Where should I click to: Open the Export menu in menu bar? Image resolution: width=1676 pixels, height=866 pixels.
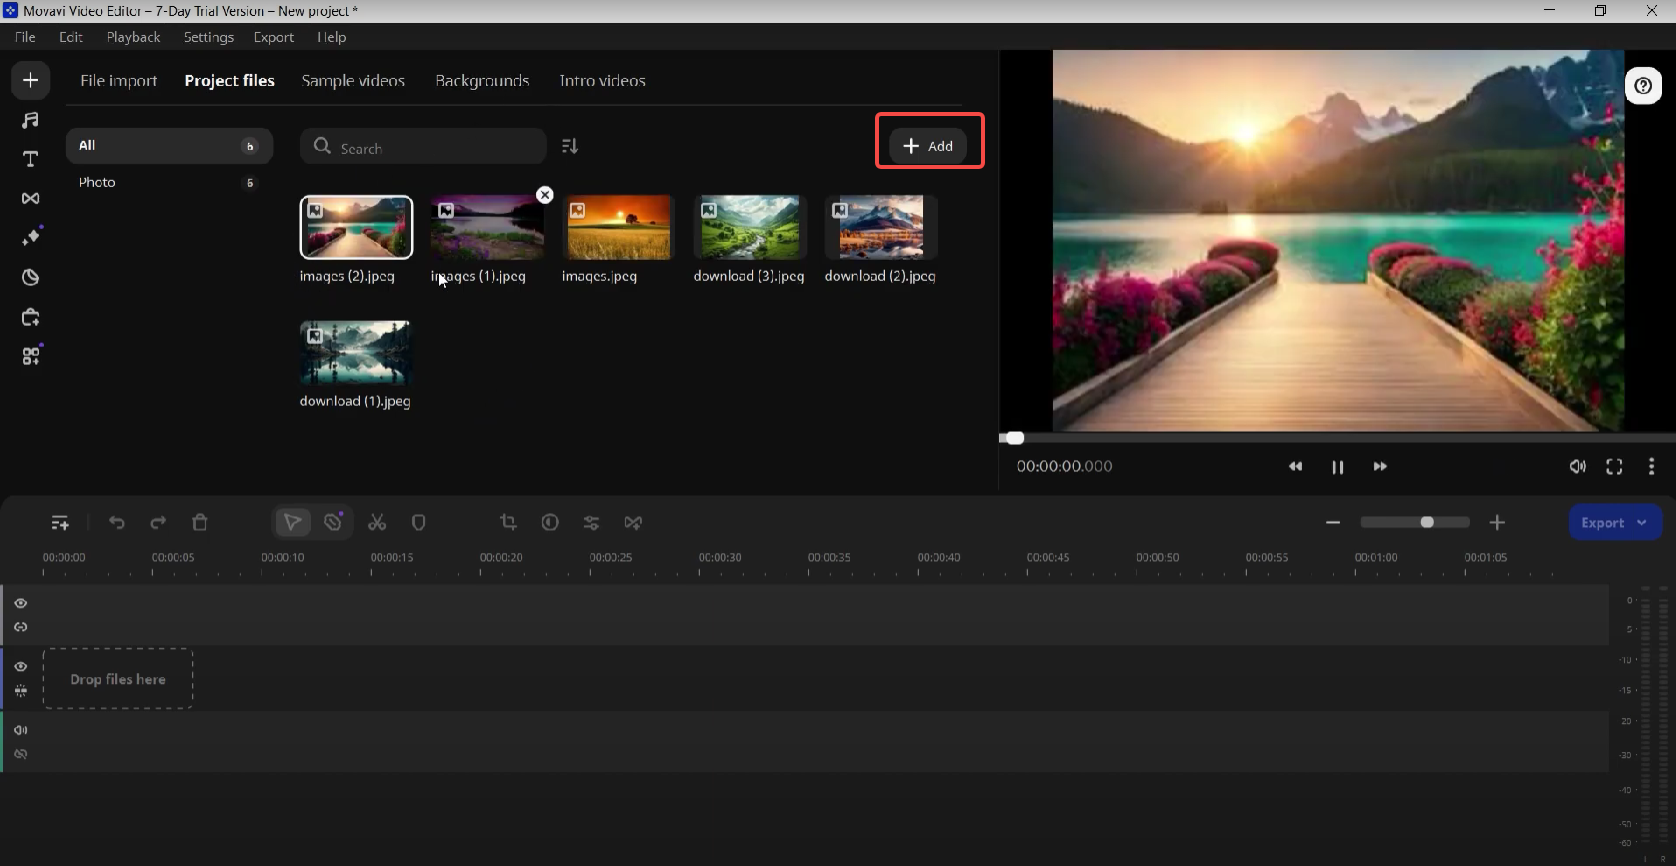(274, 37)
